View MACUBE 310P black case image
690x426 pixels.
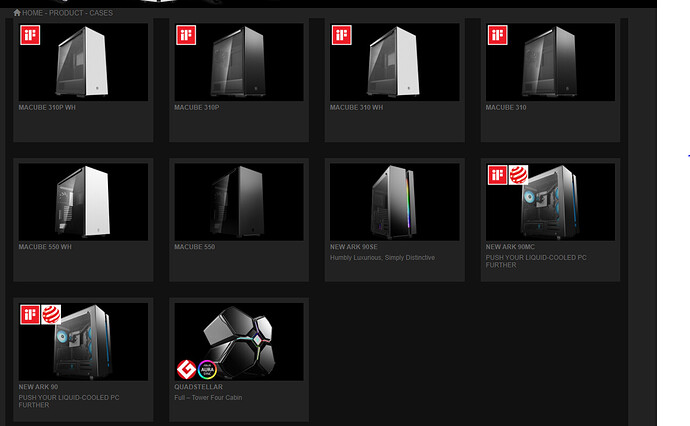pyautogui.click(x=239, y=62)
